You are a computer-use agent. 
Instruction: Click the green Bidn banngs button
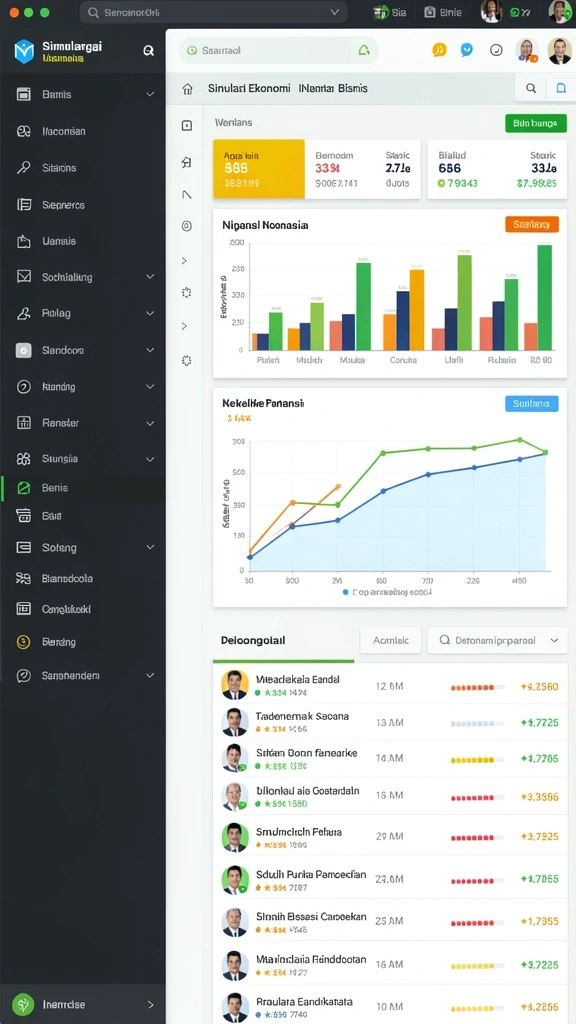536,123
